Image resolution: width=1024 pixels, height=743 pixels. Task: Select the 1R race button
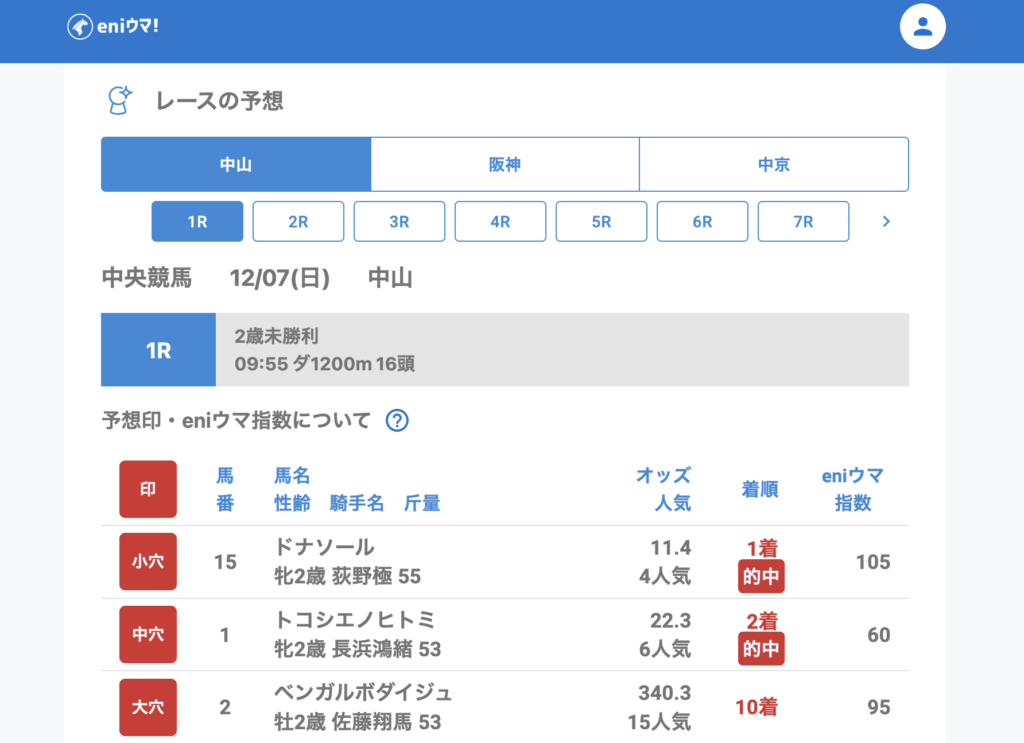197,222
